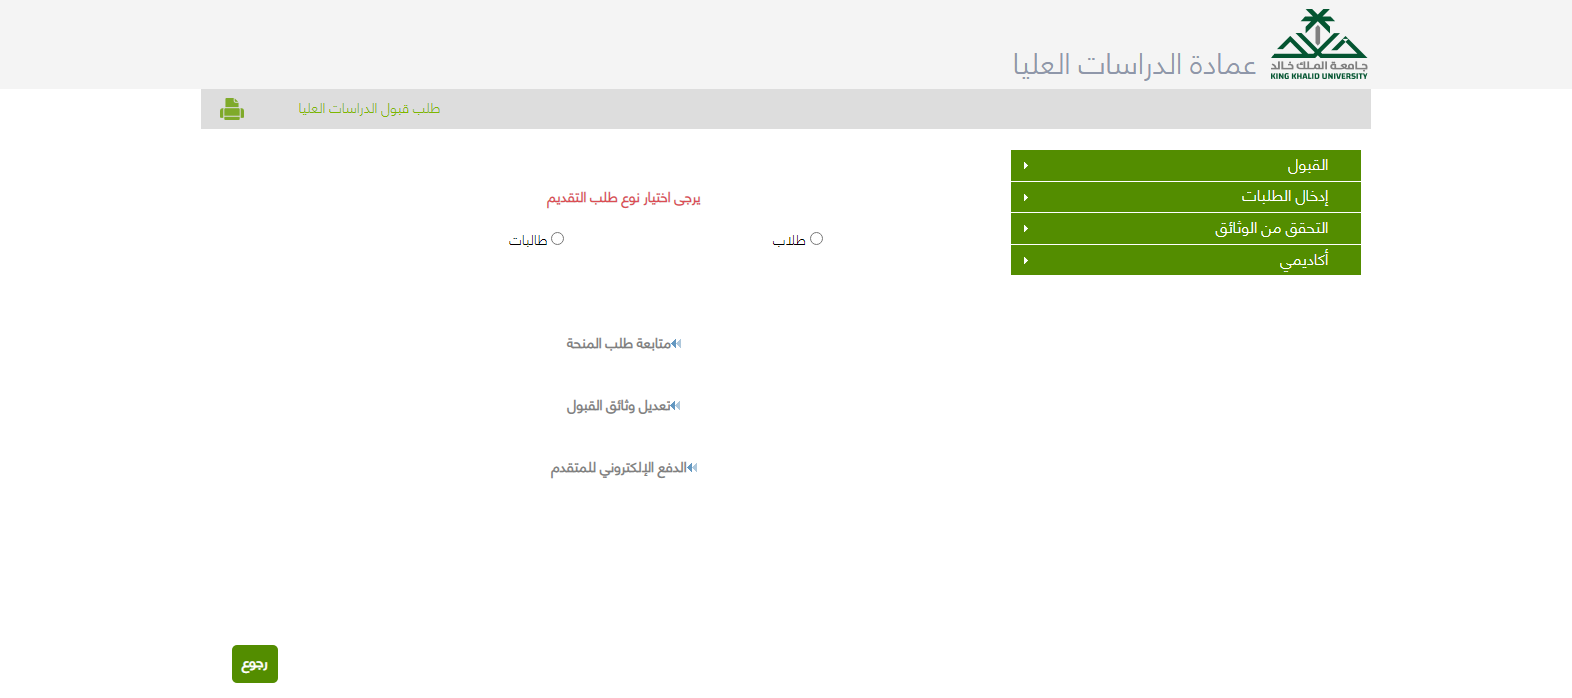Open the القبول menu item
1572x698 pixels.
tap(1307, 166)
